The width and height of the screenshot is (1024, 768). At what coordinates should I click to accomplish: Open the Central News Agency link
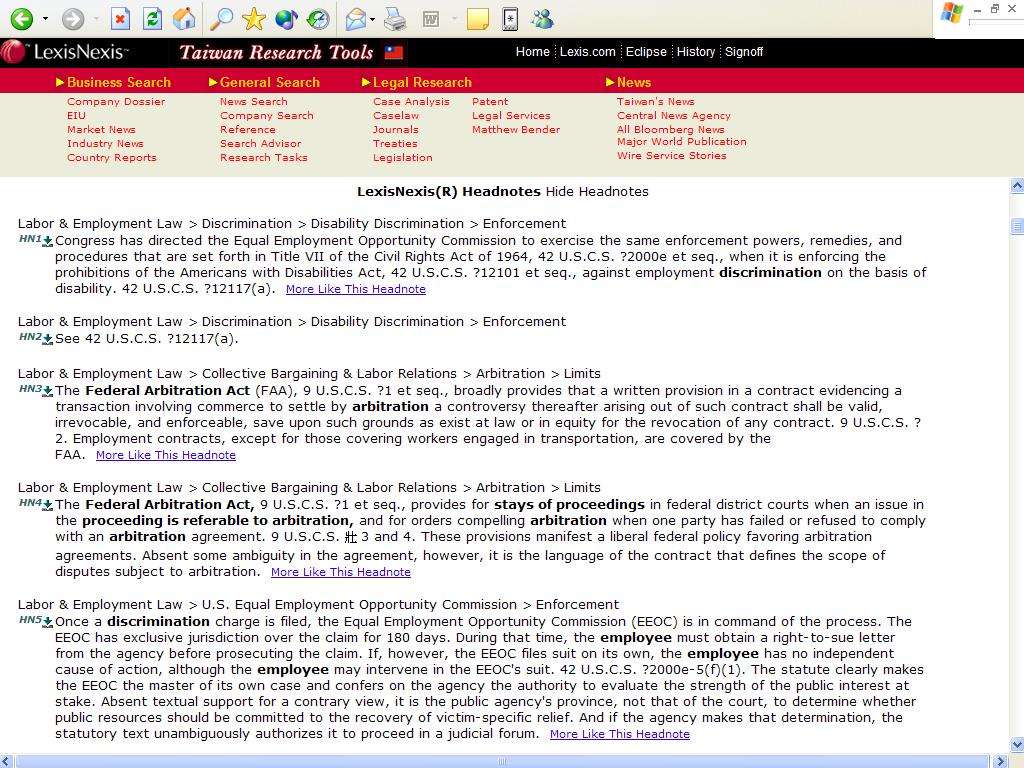[674, 116]
